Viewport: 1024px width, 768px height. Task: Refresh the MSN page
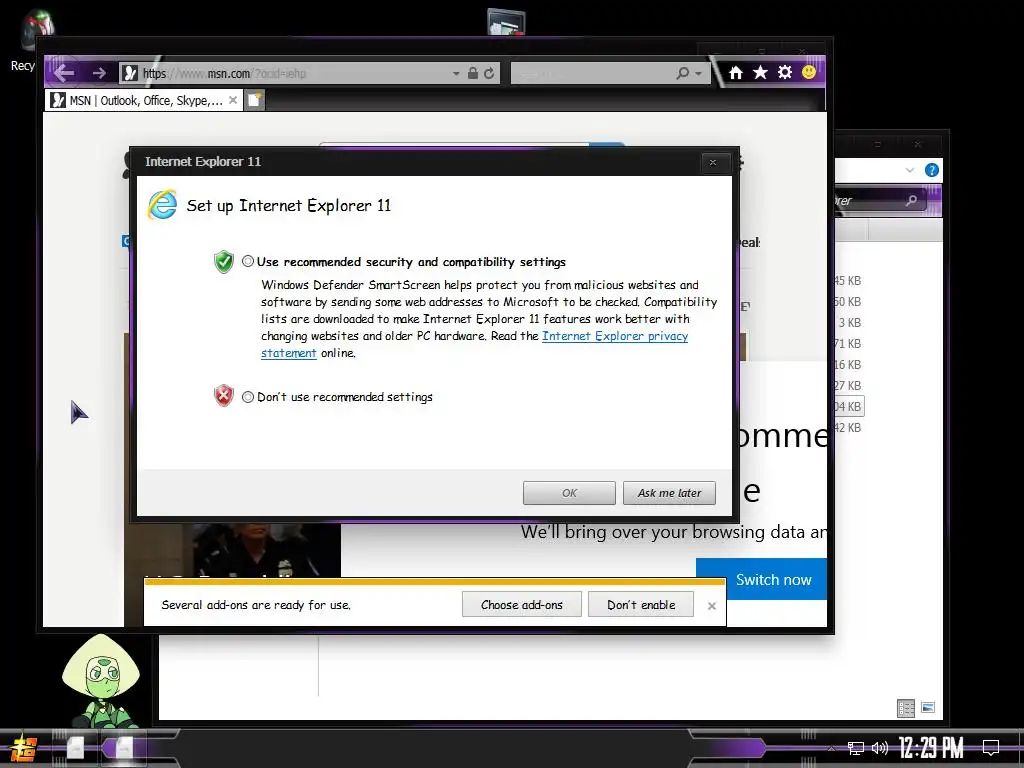[488, 73]
